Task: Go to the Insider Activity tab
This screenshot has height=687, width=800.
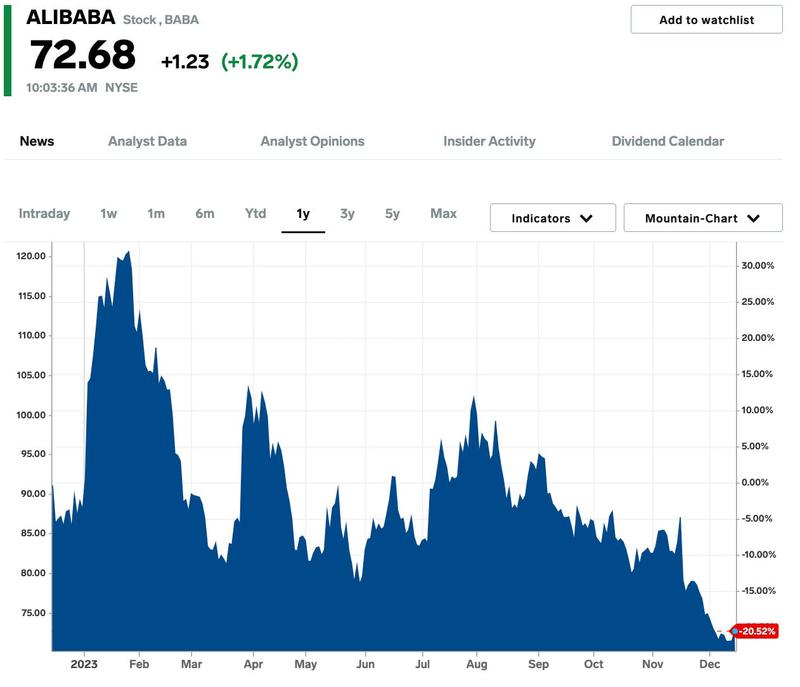Action: tap(489, 141)
